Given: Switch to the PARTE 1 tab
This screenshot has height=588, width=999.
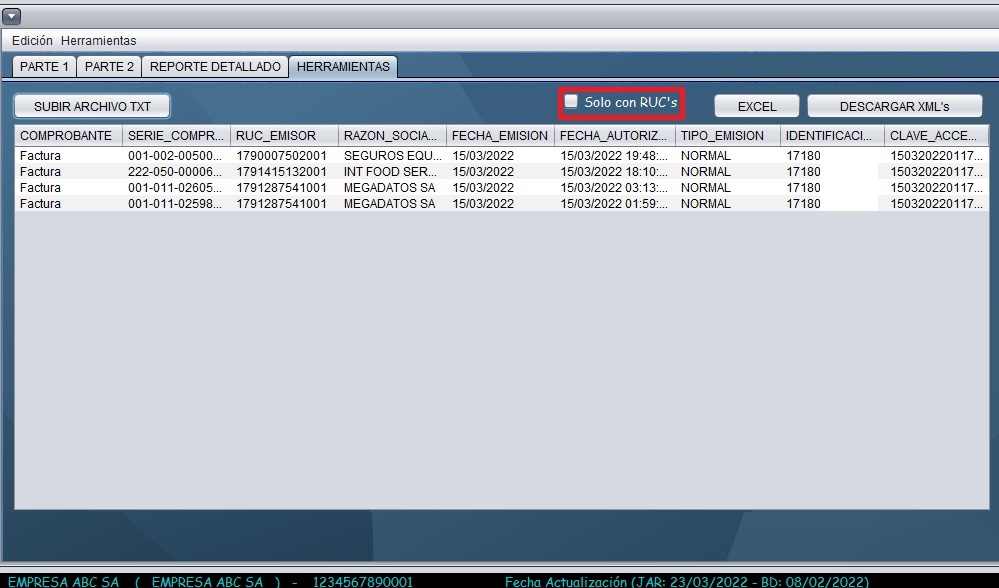Looking at the screenshot, I should [44, 67].
